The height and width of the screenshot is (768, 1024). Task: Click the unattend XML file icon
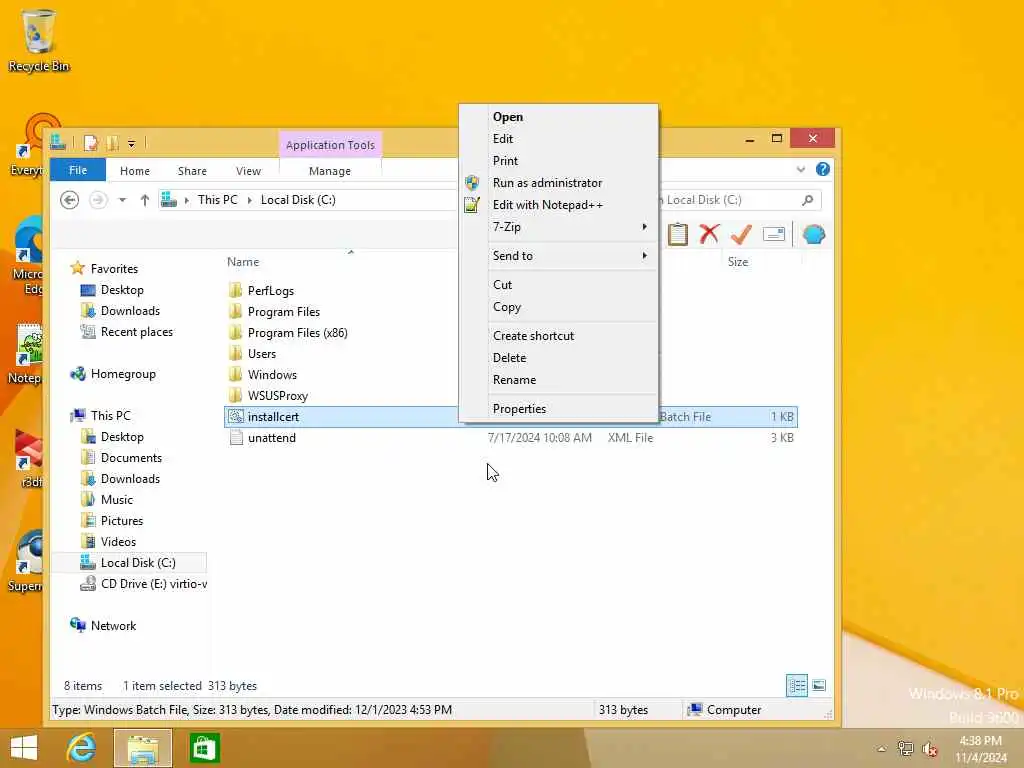[x=236, y=438]
